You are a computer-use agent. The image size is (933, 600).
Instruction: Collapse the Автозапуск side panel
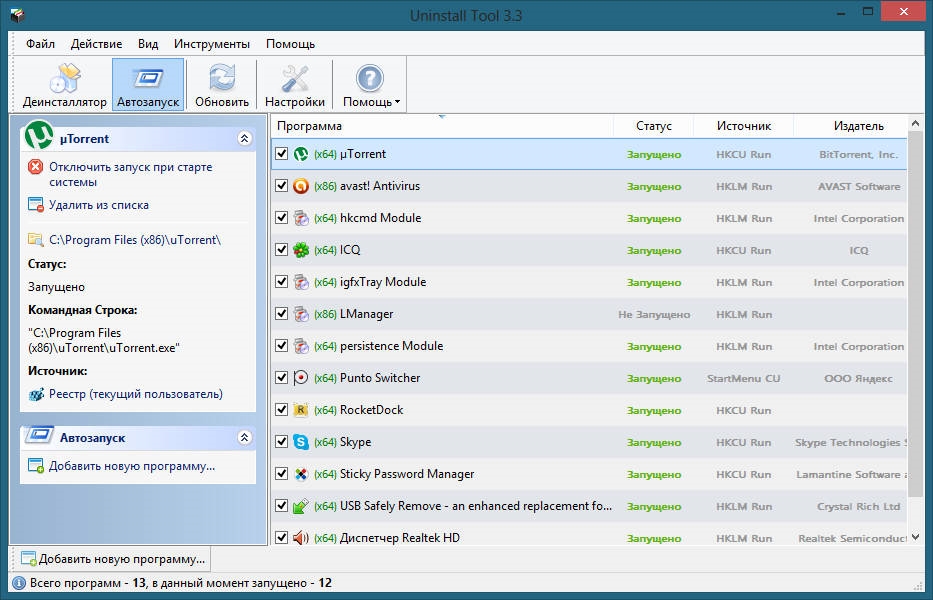click(x=245, y=438)
